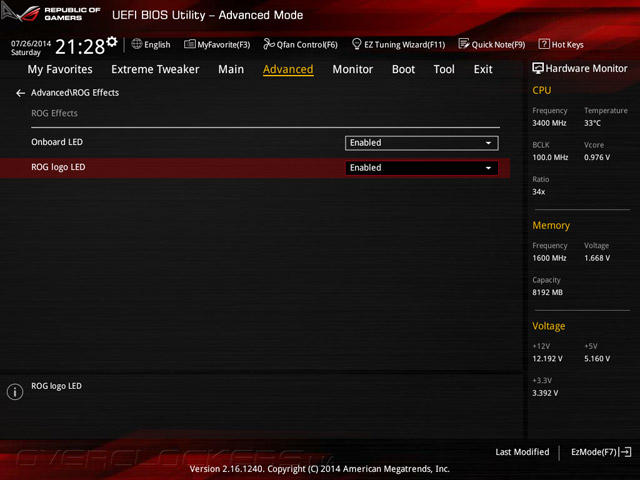Switch to EzMode(F7)

tap(594, 452)
